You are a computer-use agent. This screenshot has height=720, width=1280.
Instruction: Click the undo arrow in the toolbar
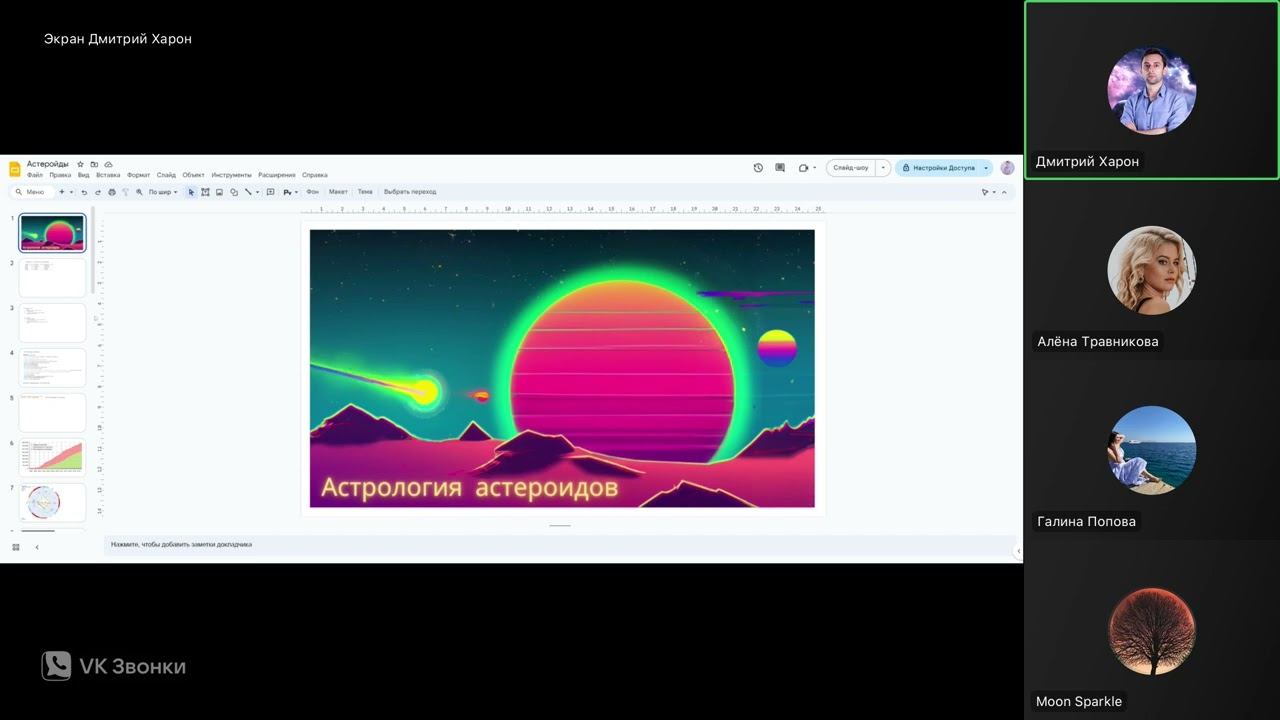84,192
